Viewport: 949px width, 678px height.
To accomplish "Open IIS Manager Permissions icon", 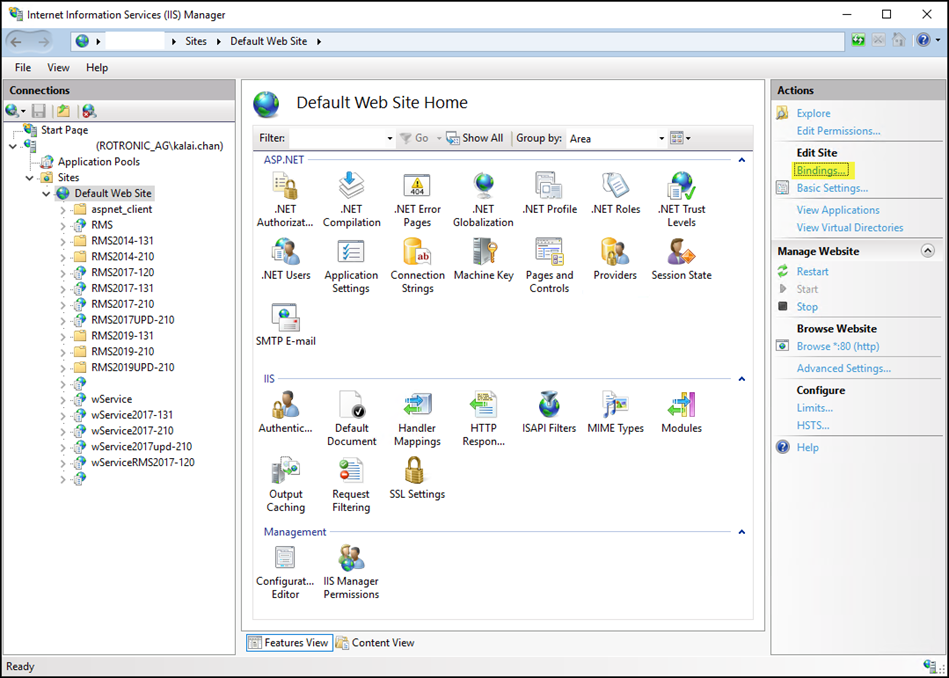I will (351, 571).
